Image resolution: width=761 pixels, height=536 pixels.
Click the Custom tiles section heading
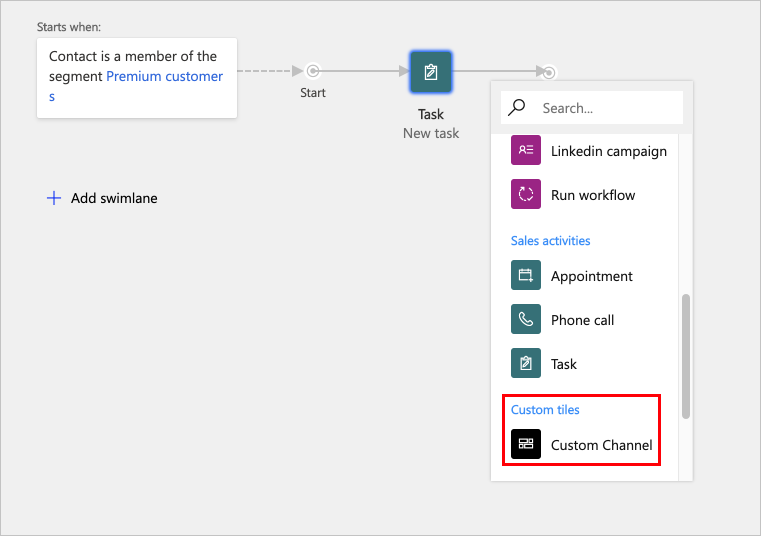coord(545,410)
